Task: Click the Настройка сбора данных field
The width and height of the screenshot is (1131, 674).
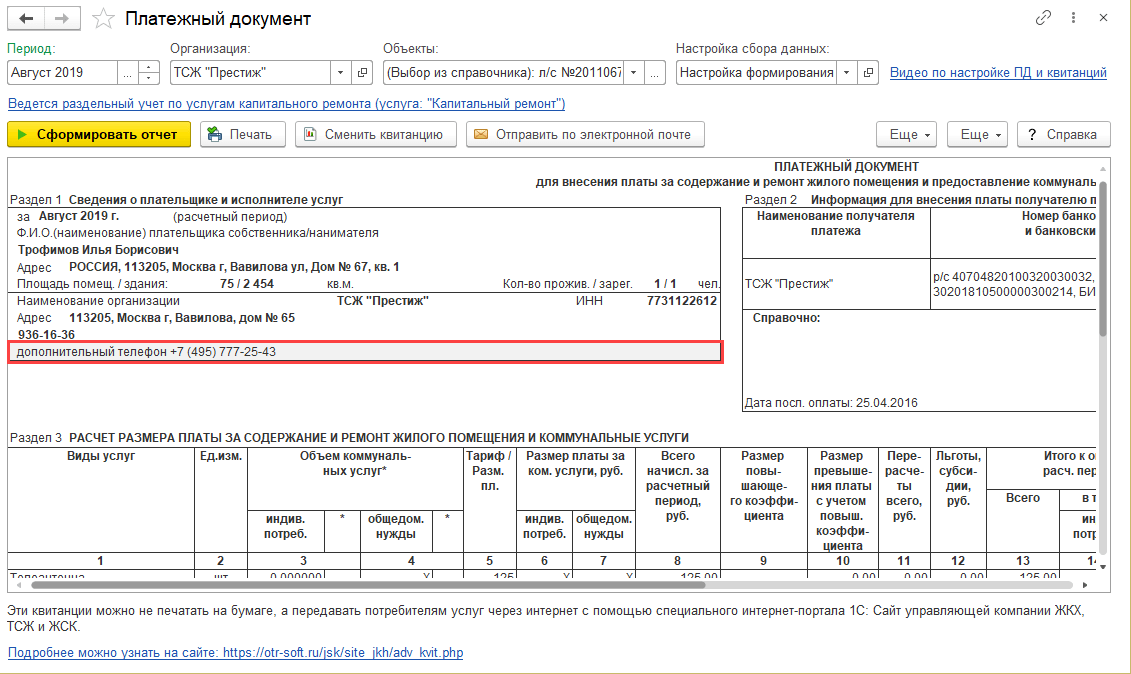Action: [x=757, y=72]
